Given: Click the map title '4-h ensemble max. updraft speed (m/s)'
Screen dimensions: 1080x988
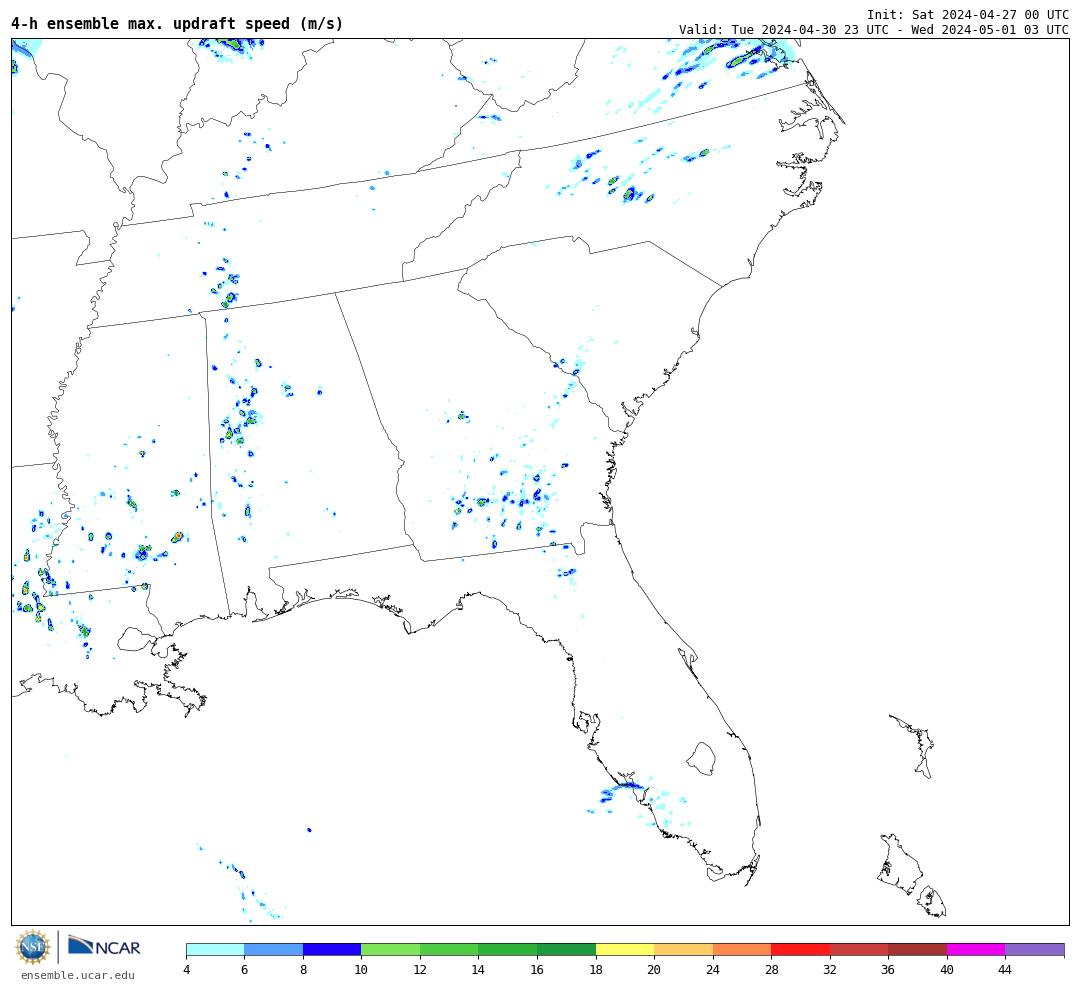Looking at the screenshot, I should click(177, 23).
